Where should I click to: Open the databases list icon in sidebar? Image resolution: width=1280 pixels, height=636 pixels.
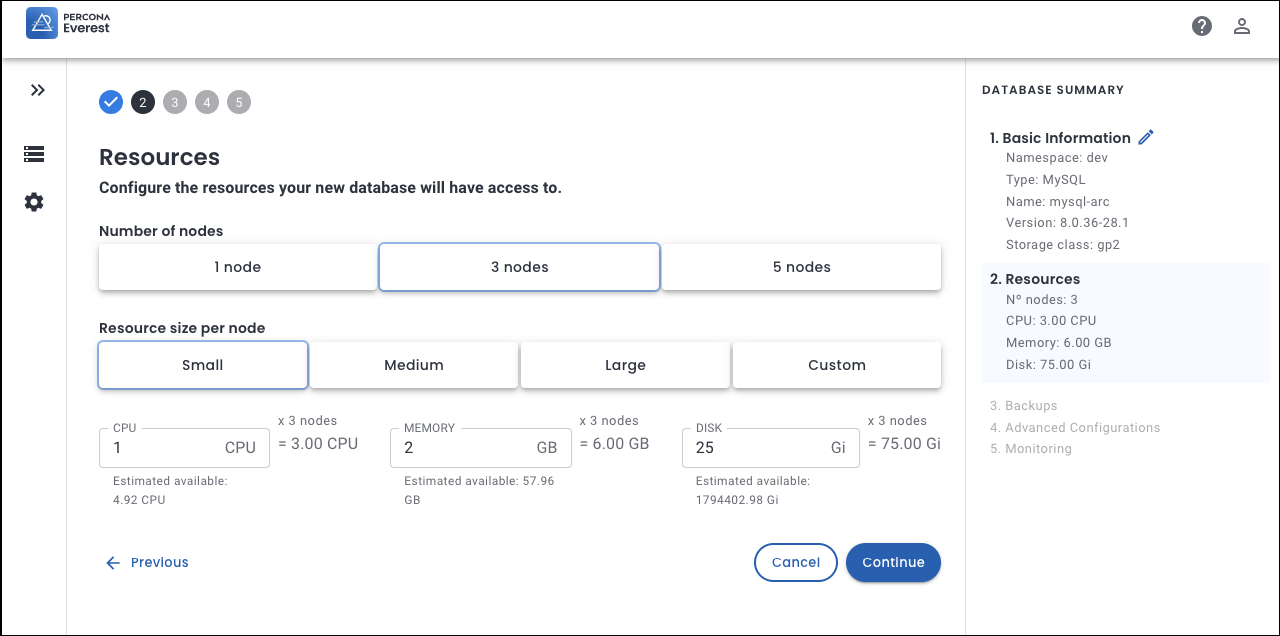34,154
